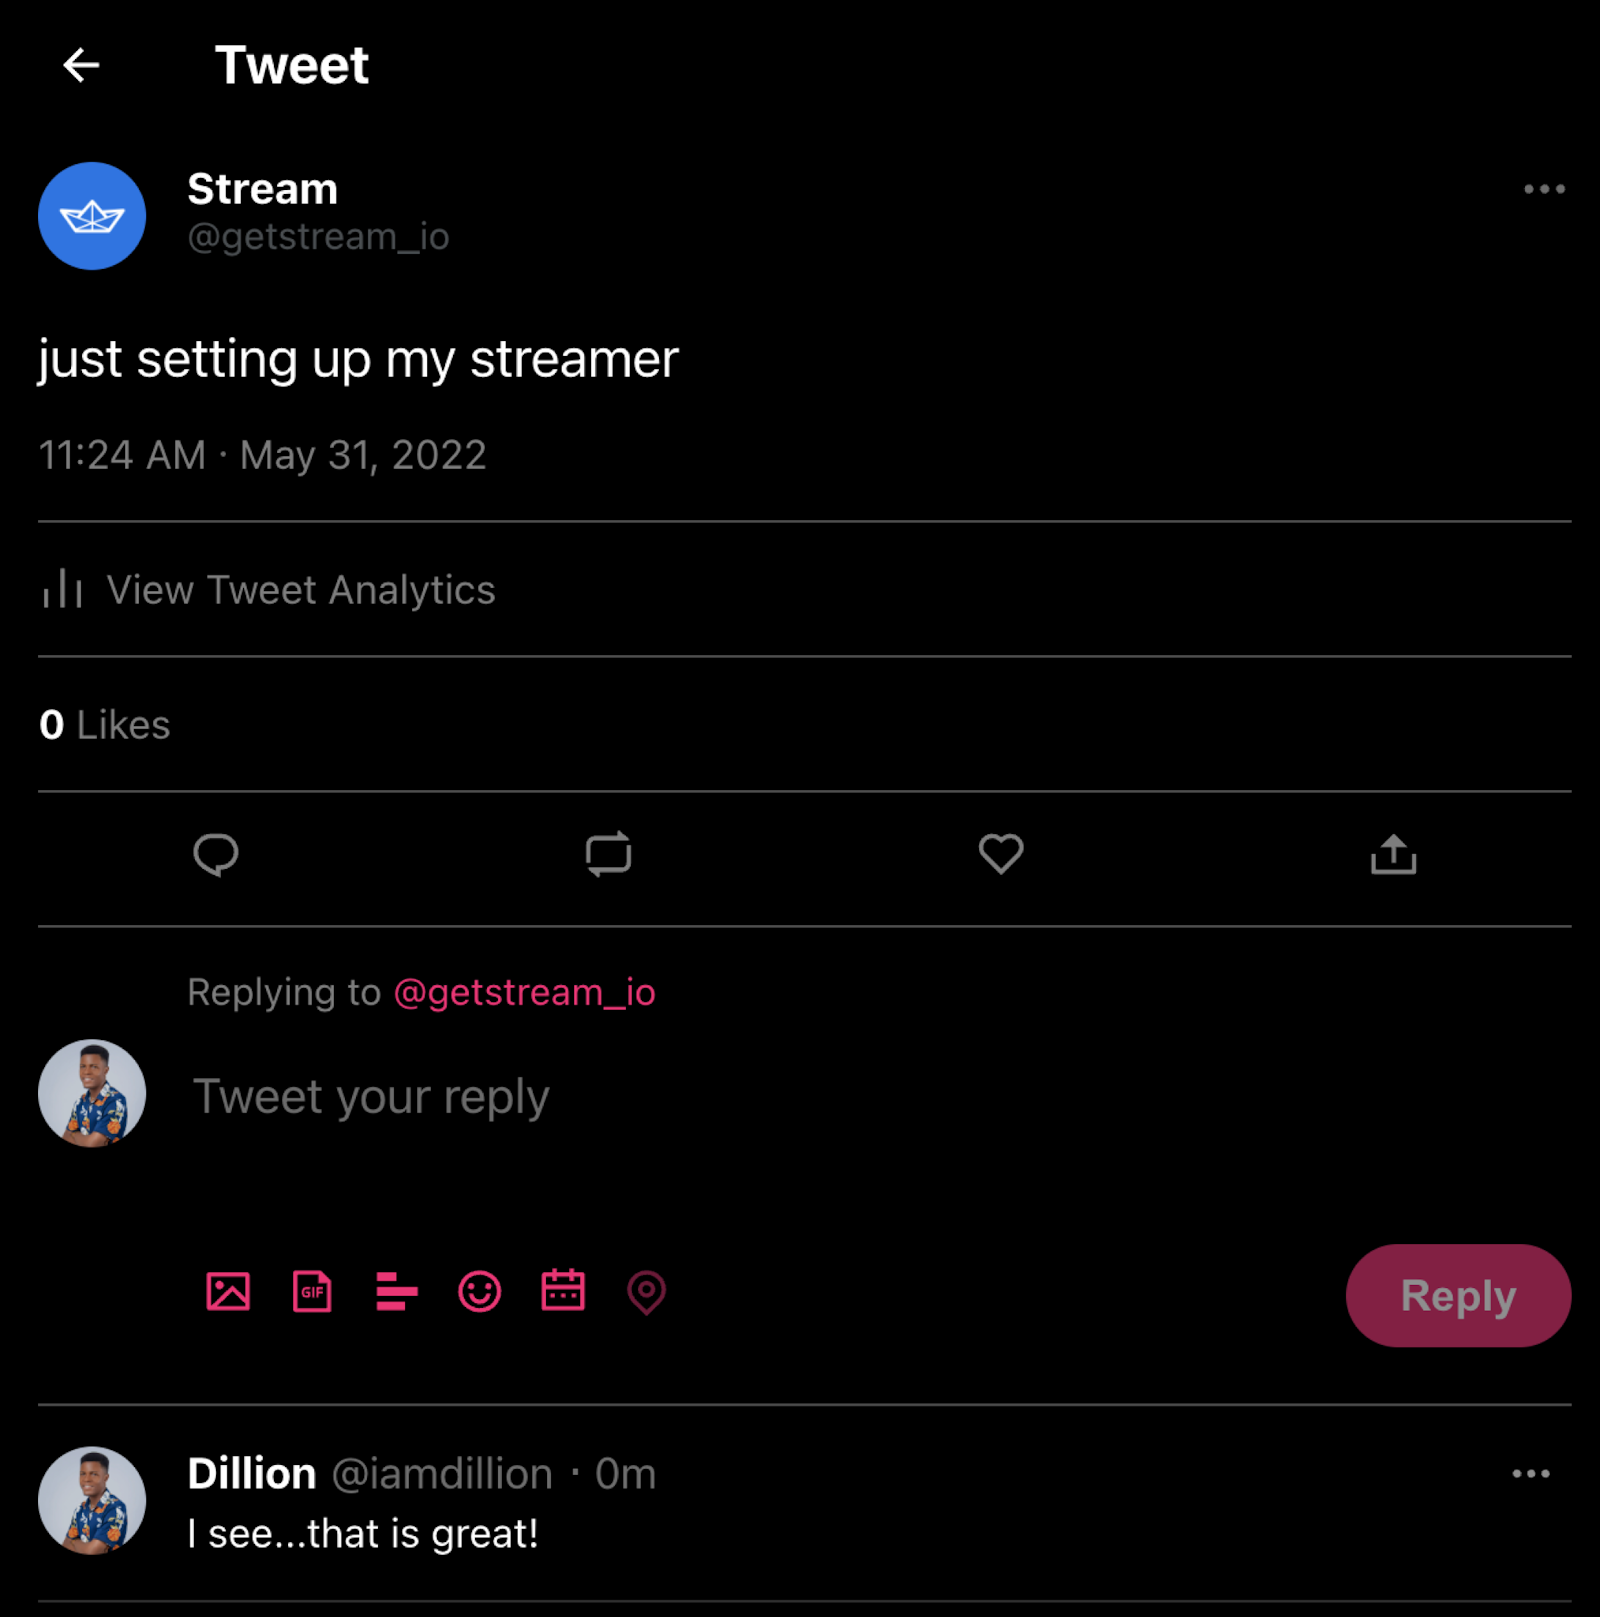Like the tweet with the heart icon
The image size is (1600, 1617).
pos(1001,855)
